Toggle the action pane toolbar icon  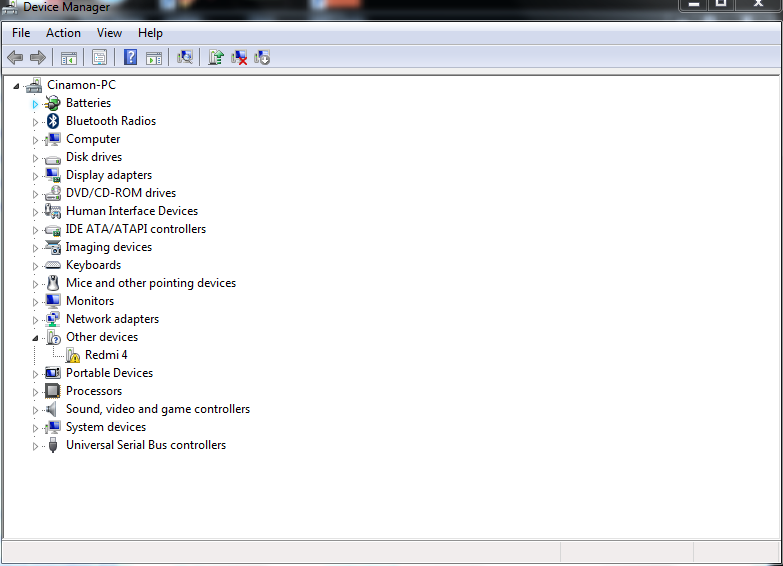pos(154,58)
